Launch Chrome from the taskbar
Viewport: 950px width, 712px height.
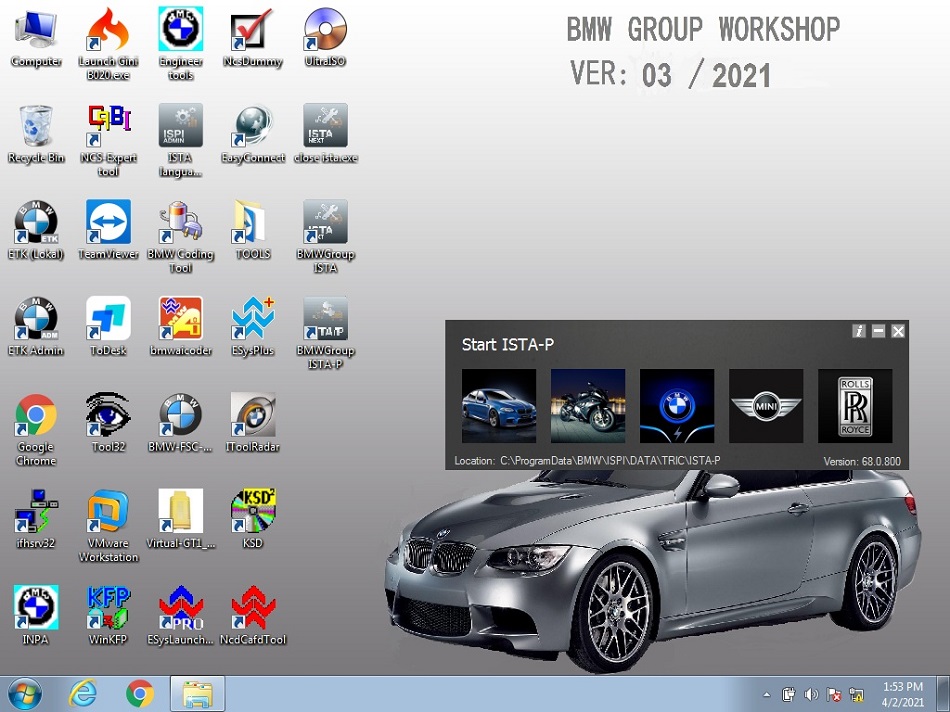(140, 694)
